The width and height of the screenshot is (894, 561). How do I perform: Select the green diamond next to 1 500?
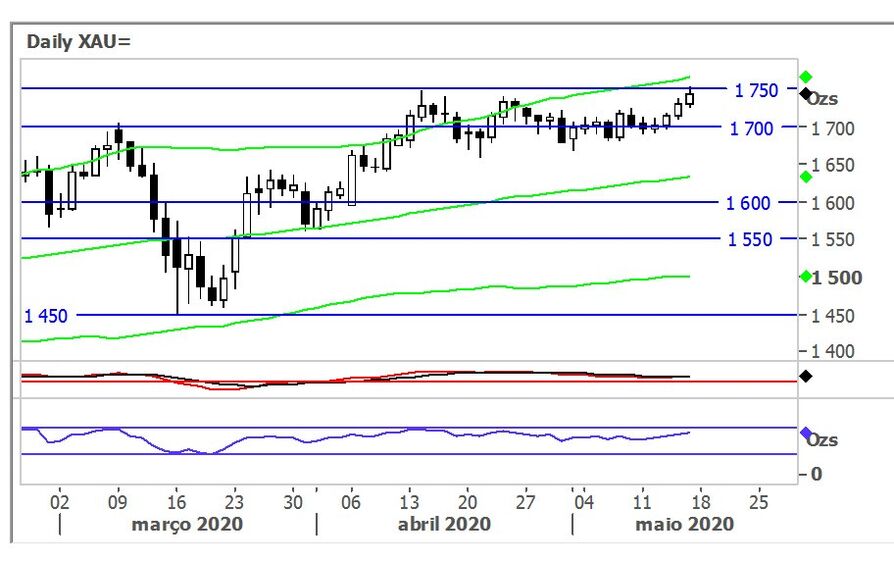coord(805,277)
